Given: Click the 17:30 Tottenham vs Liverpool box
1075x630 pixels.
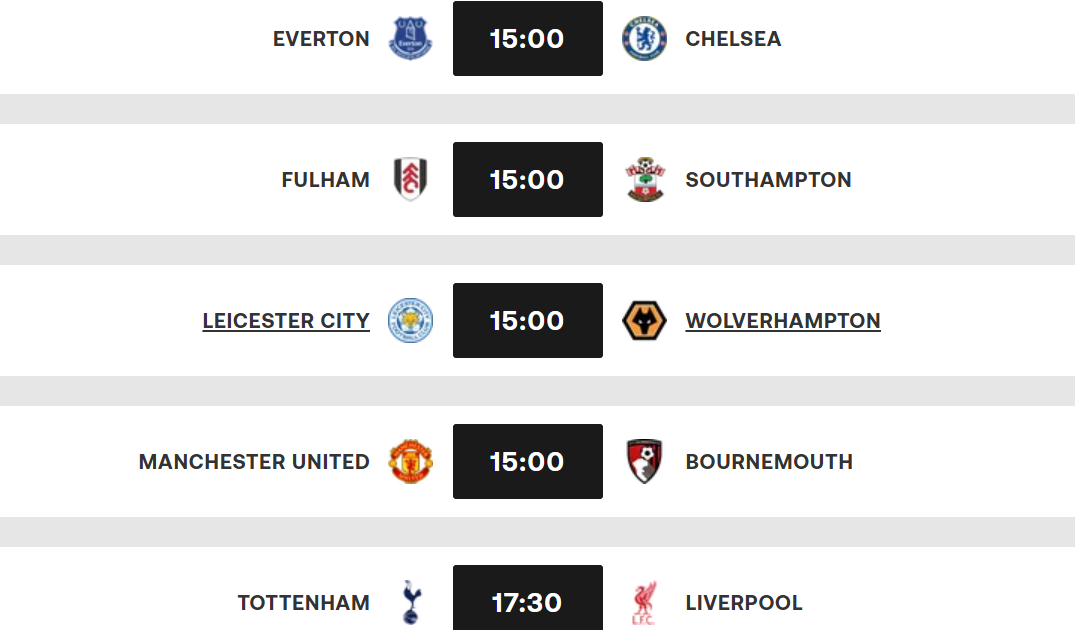Looking at the screenshot, I should pos(528,600).
